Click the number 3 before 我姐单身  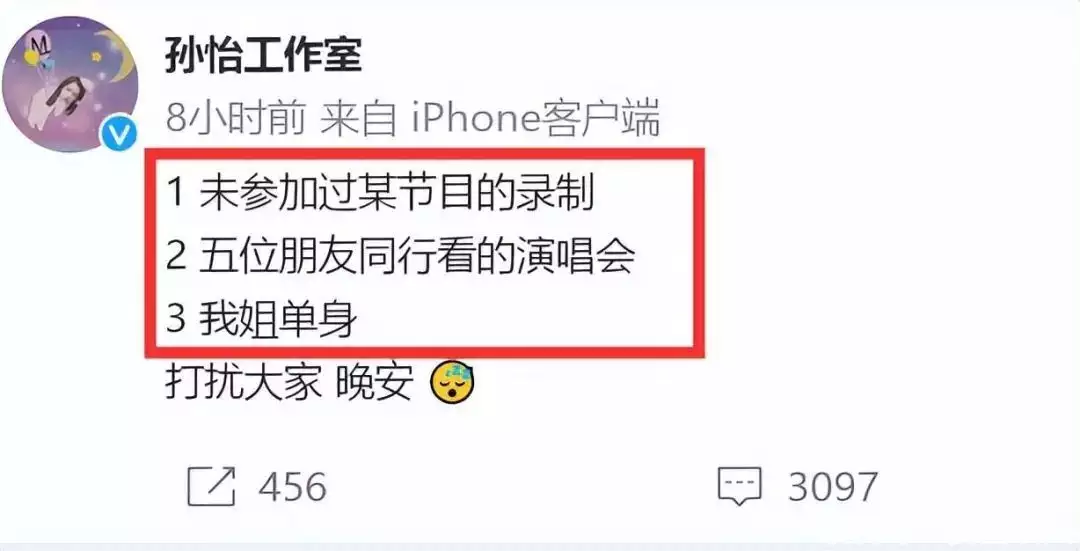(176, 320)
